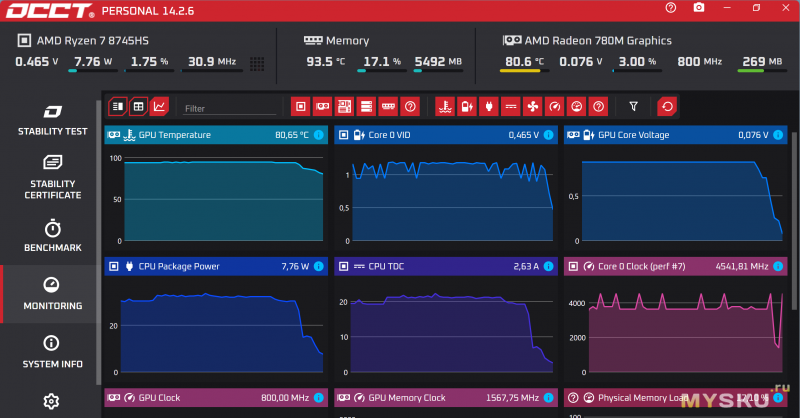Toggle graph view mode

tap(159, 107)
